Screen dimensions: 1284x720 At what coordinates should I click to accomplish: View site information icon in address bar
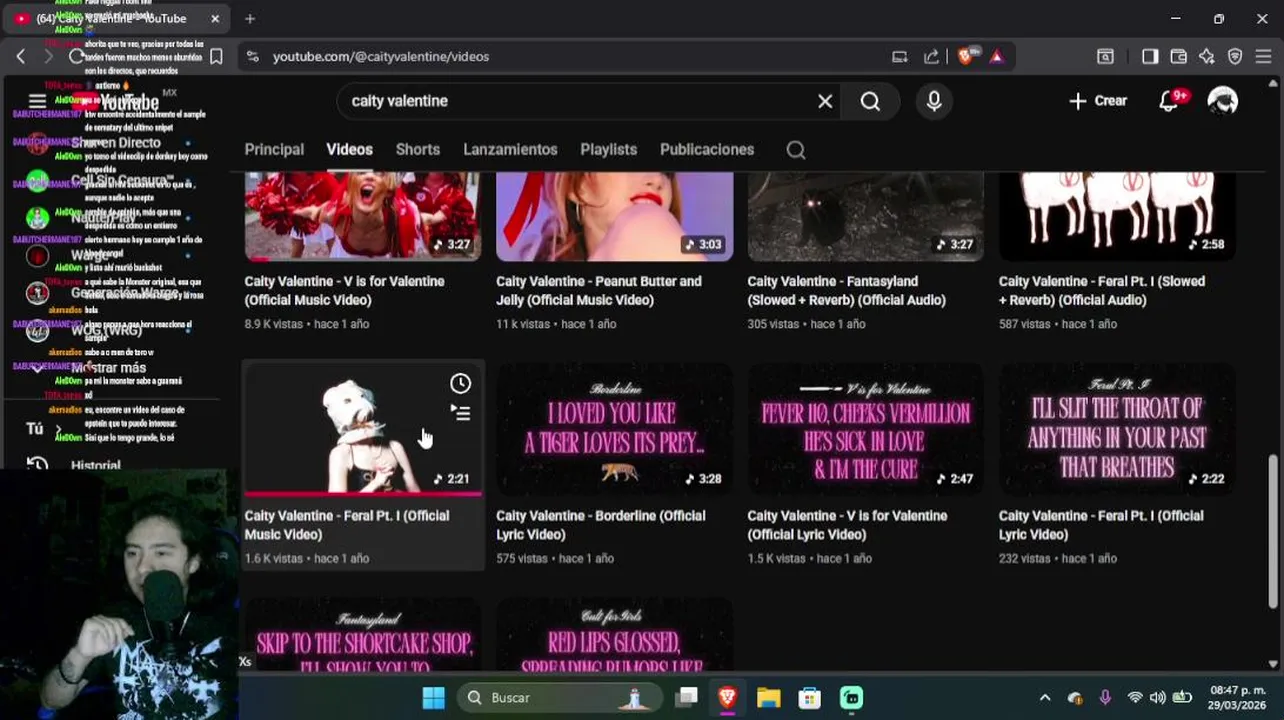tap(253, 57)
